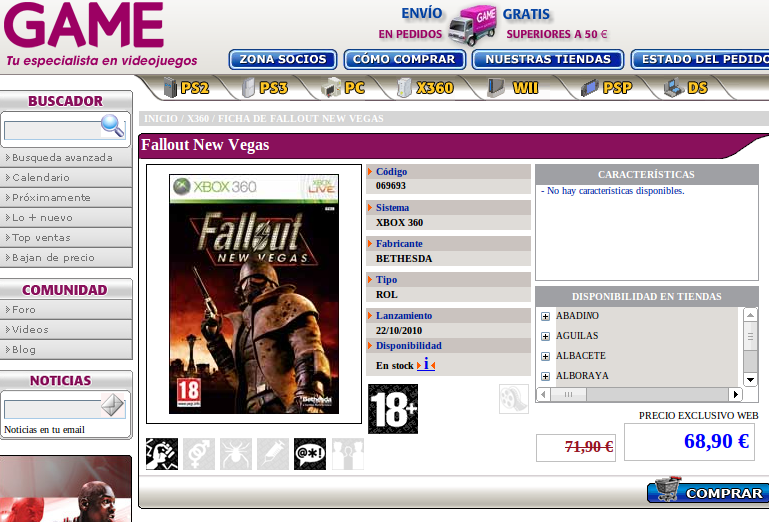Open the Top ventas link
The height and width of the screenshot is (522, 769).
[66, 237]
